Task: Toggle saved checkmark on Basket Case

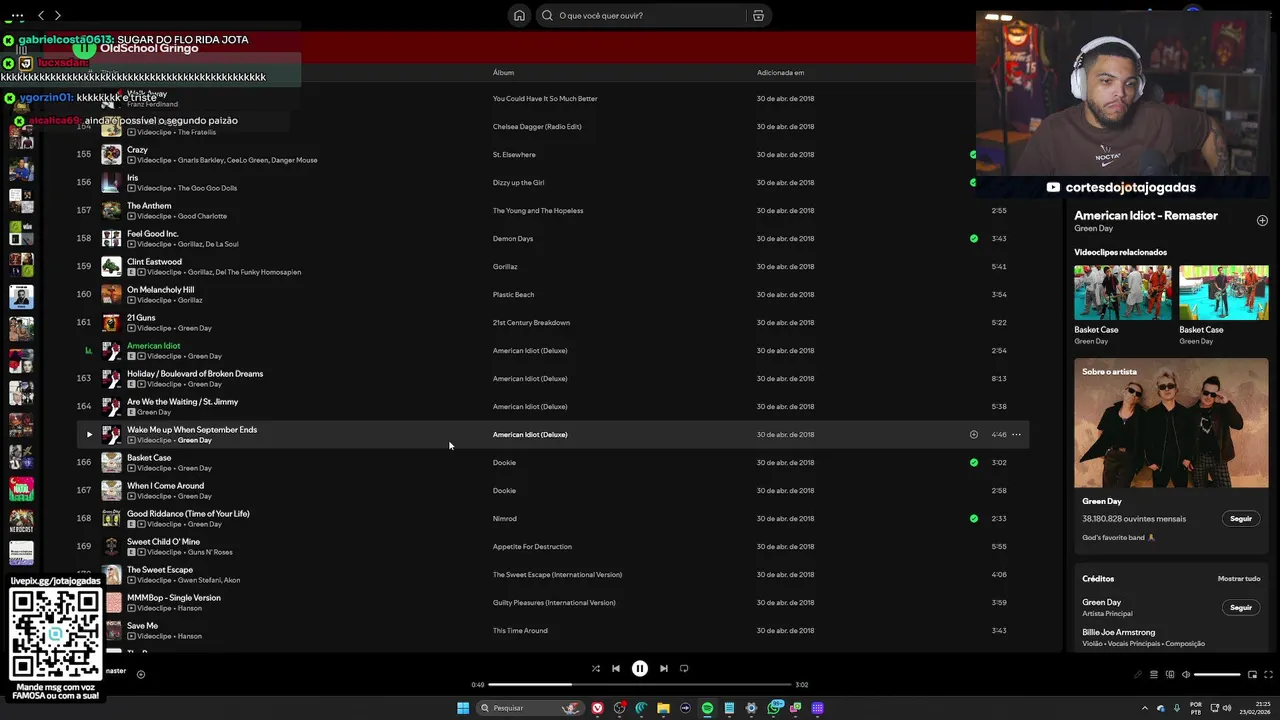Action: click(973, 462)
